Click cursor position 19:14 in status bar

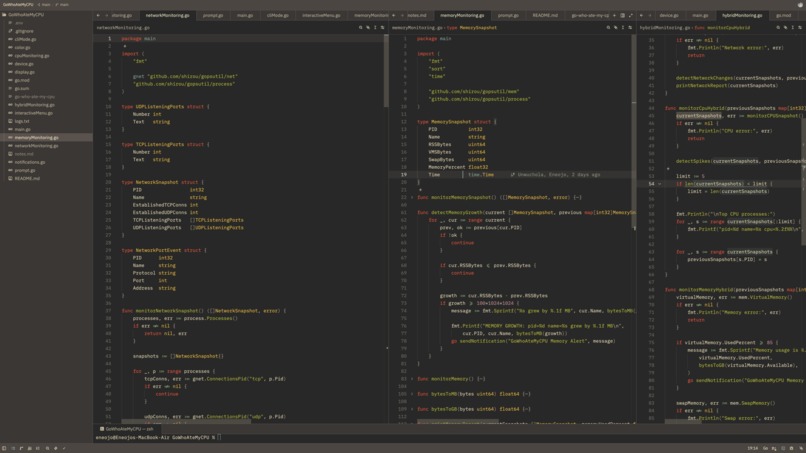tap(753, 448)
